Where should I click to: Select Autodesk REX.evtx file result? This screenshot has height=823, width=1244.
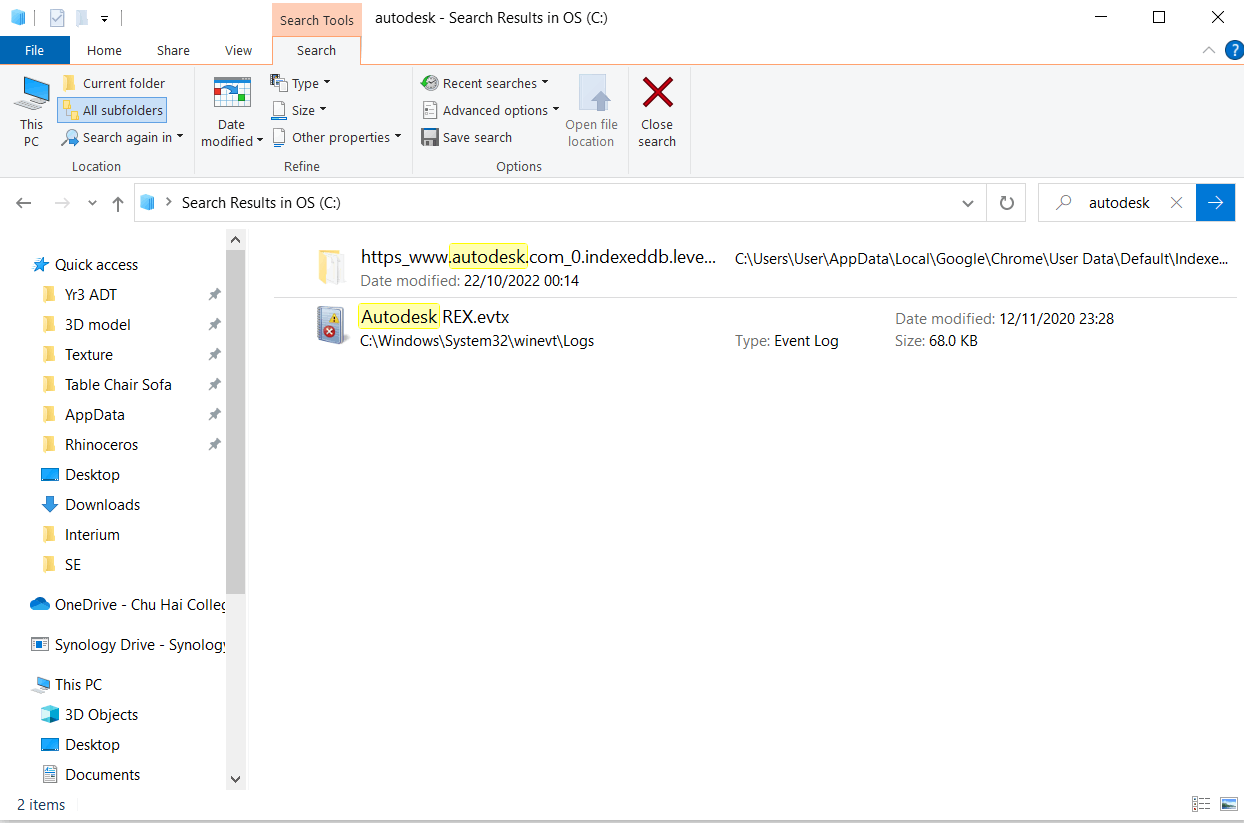(x=754, y=327)
